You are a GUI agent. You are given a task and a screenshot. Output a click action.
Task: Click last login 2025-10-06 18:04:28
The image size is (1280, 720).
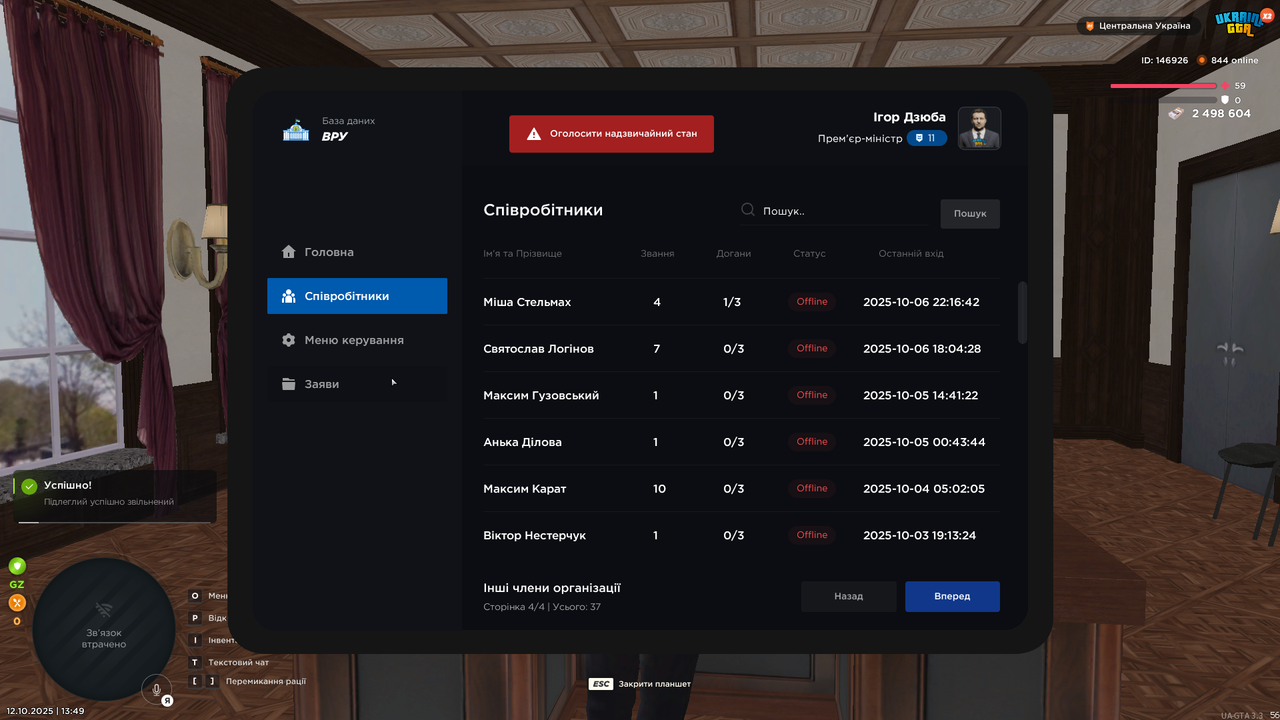[x=921, y=349]
